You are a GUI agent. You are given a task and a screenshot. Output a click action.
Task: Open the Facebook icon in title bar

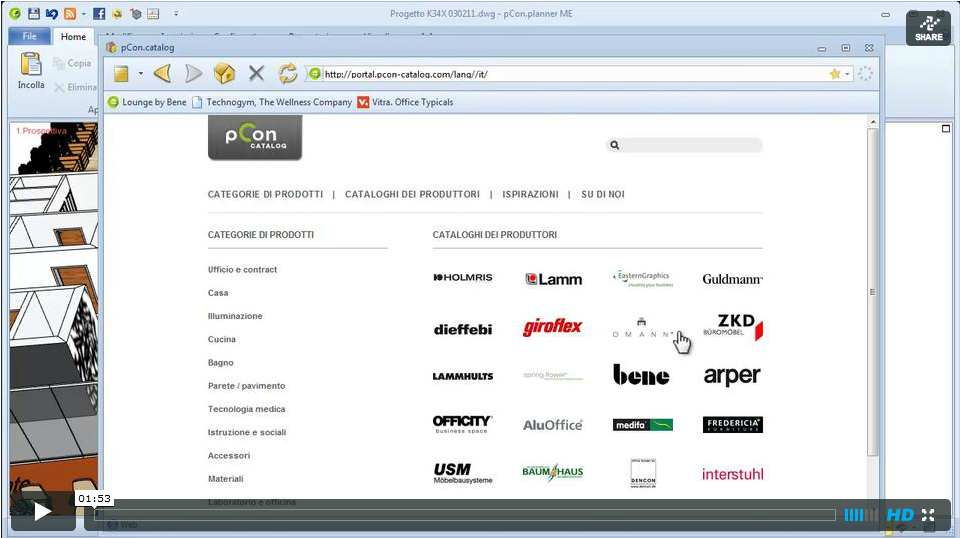click(99, 13)
